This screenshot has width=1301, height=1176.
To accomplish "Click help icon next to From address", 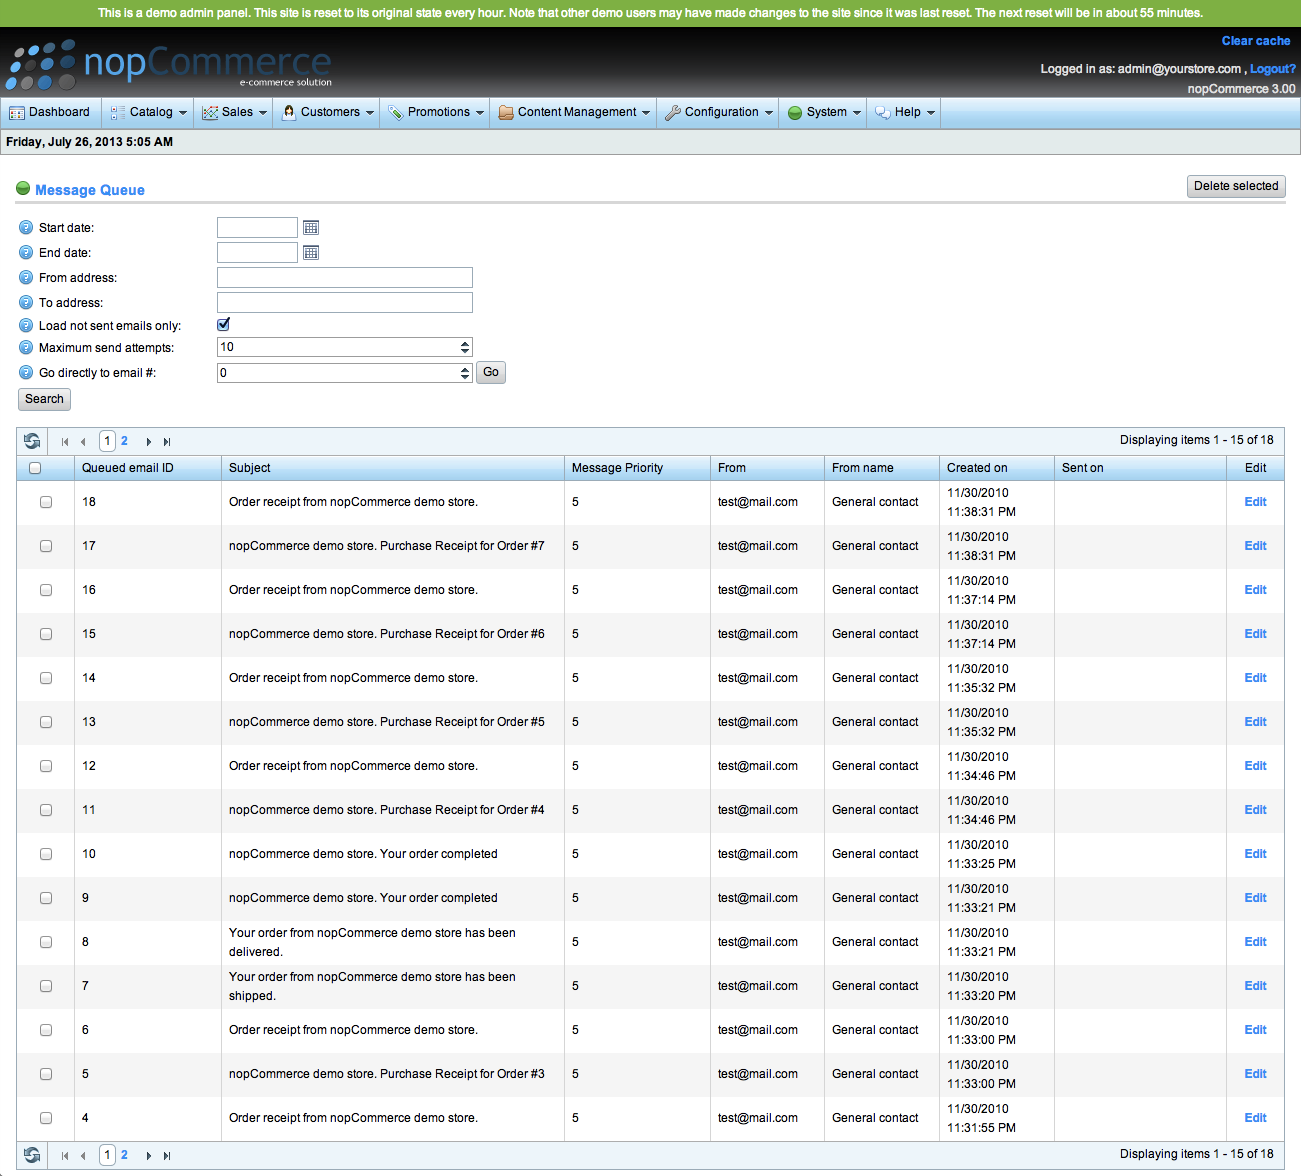I will pos(26,278).
